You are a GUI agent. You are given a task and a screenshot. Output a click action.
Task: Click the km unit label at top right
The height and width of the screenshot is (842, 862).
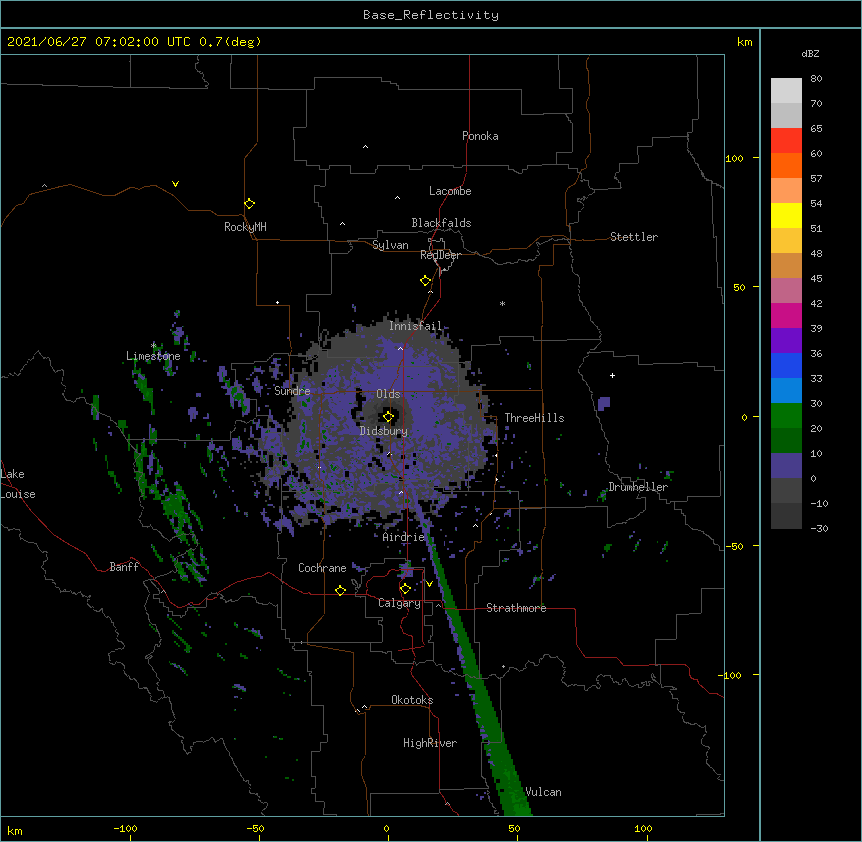click(x=745, y=42)
